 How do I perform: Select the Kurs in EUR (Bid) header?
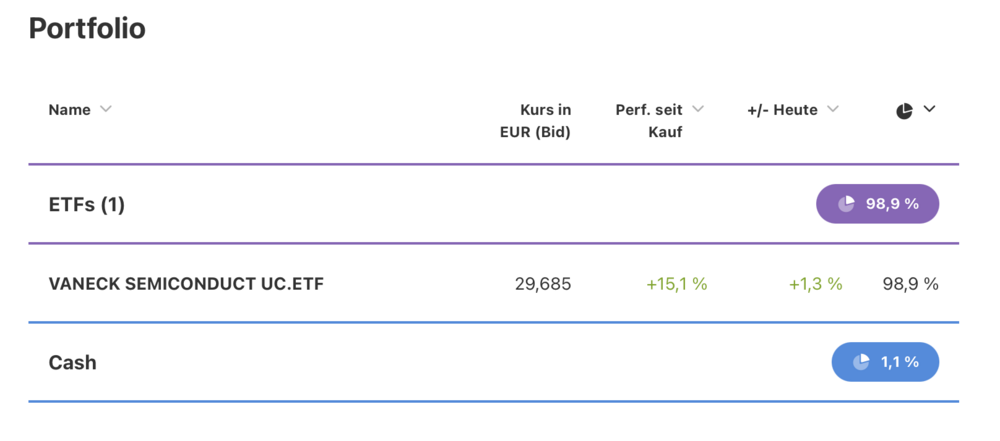pos(535,121)
